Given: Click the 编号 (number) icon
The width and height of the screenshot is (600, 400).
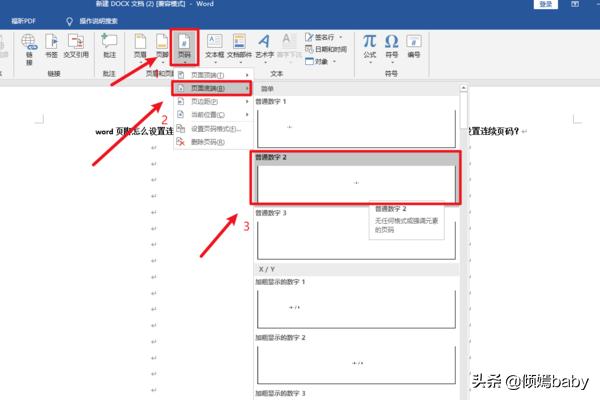Looking at the screenshot, I should pos(413,46).
